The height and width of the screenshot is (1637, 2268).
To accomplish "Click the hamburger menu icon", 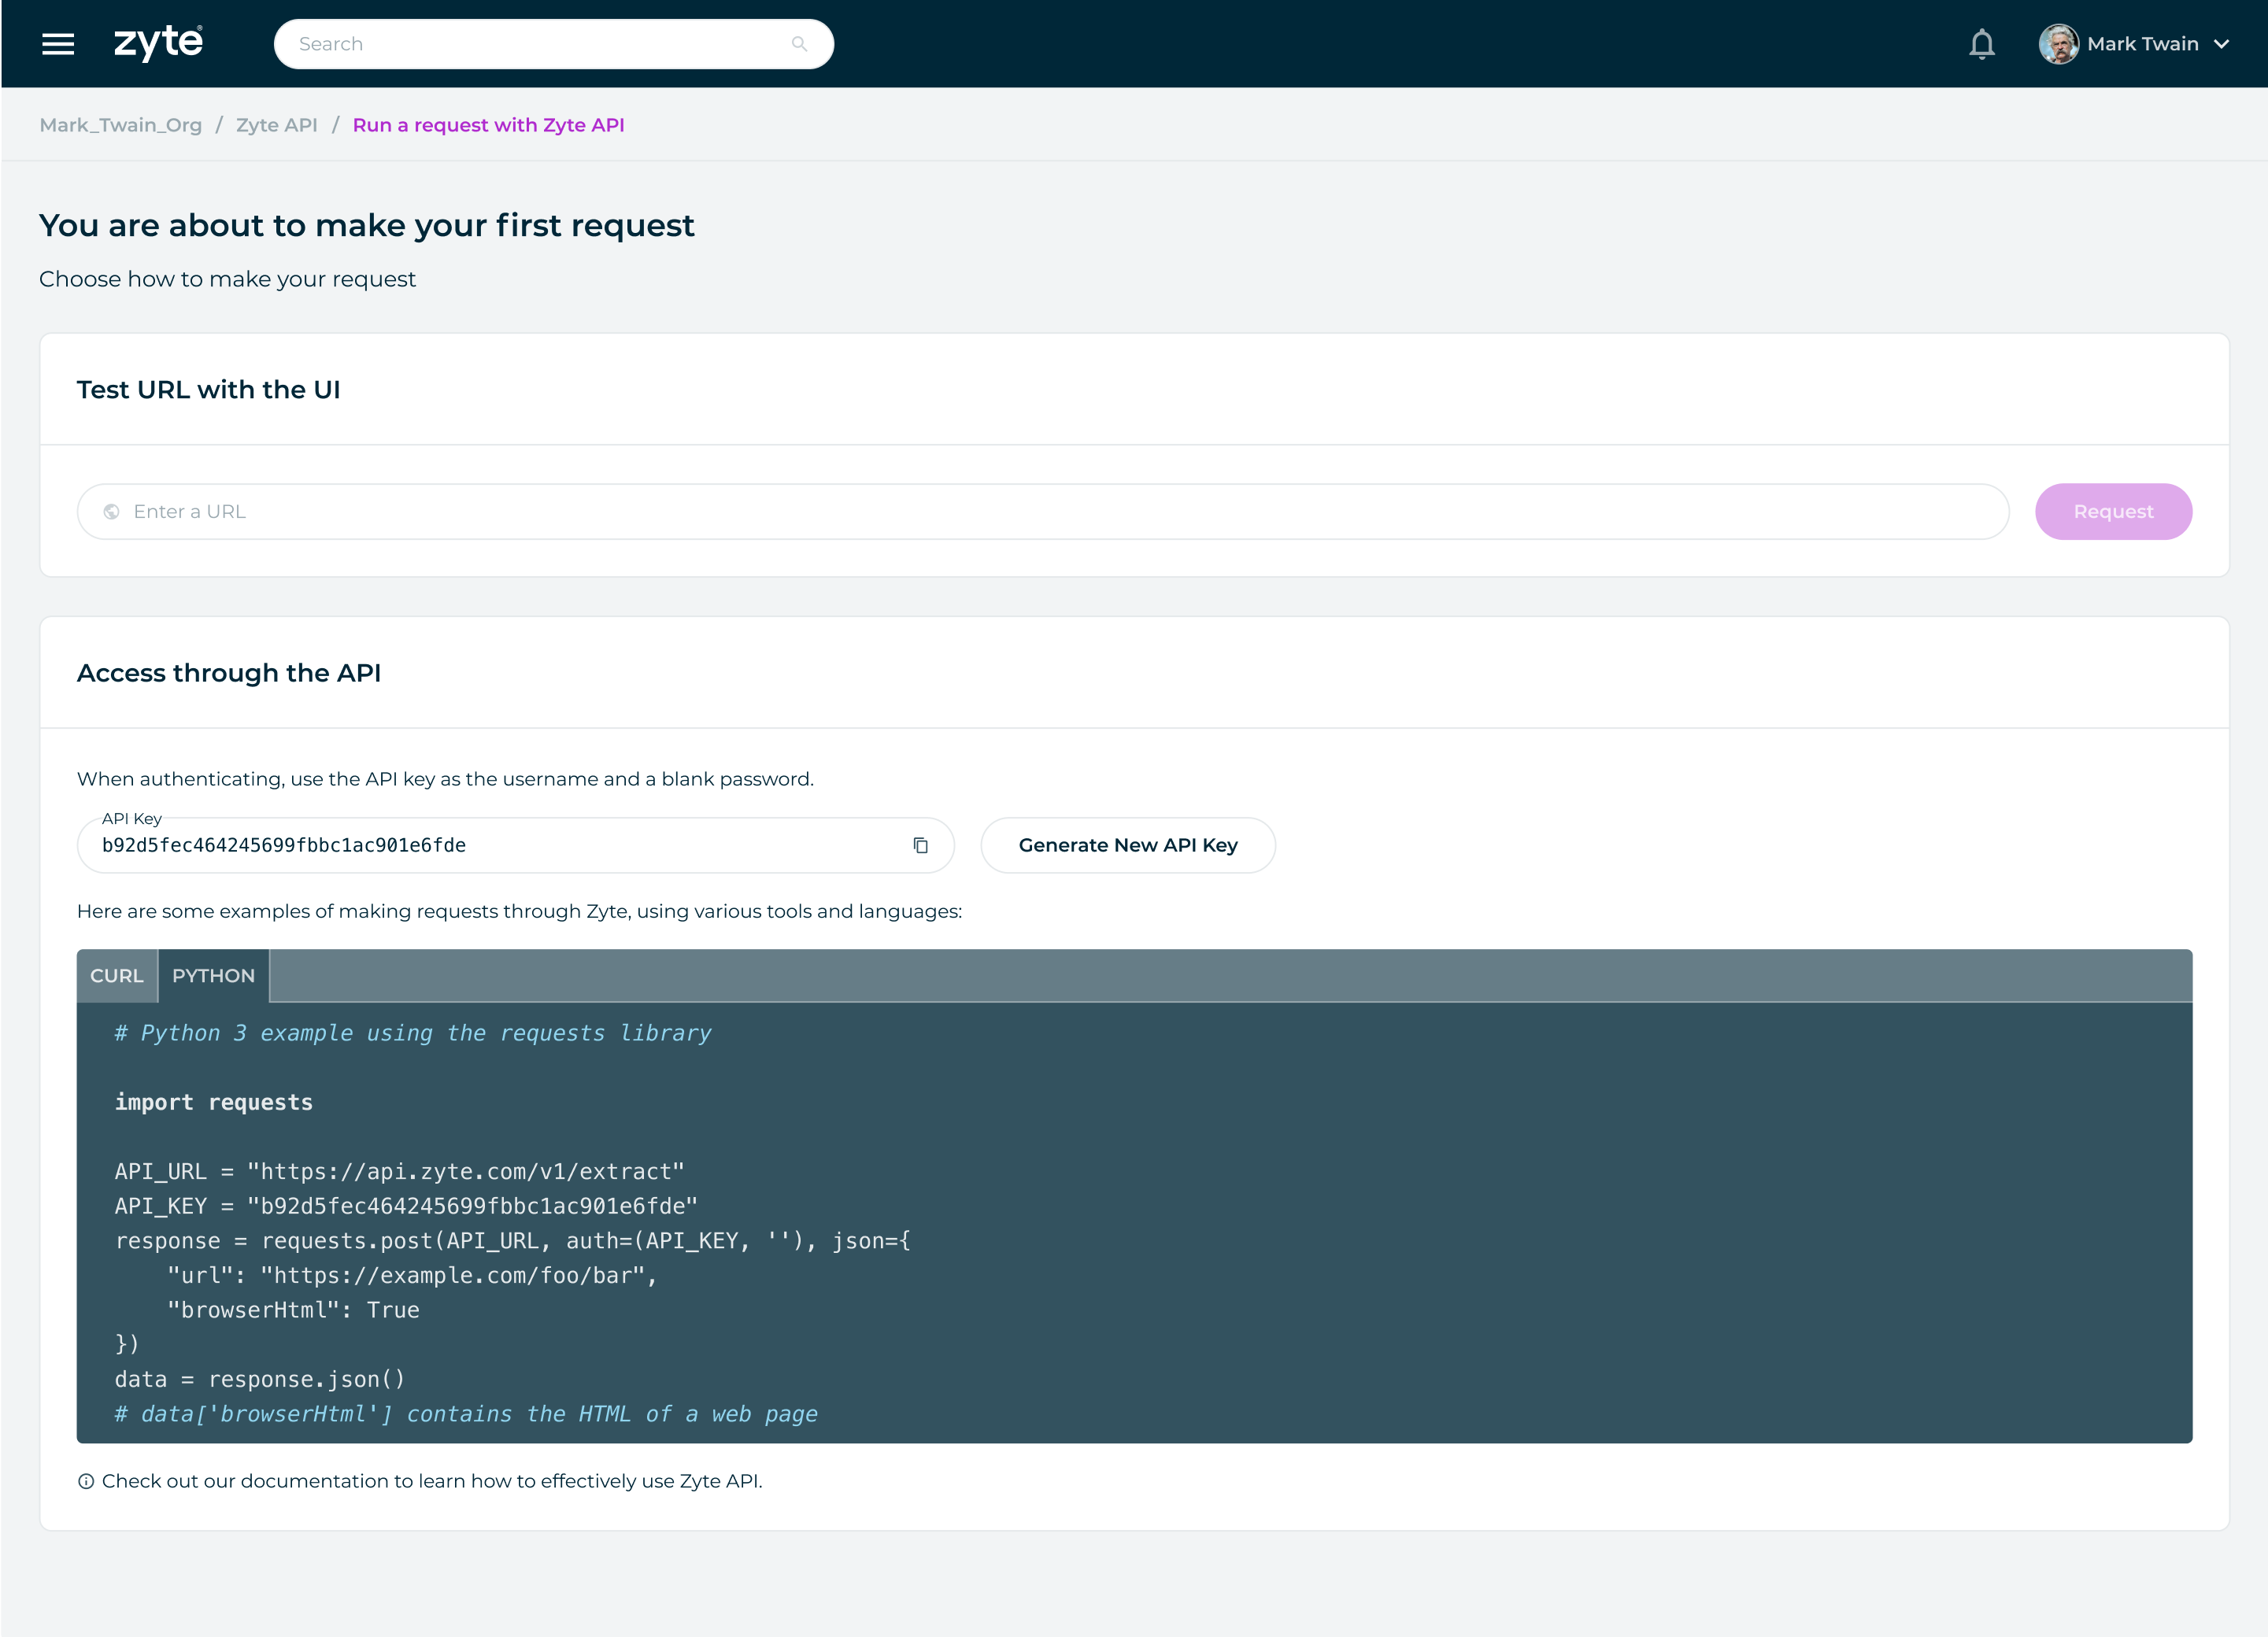I will click(58, 44).
